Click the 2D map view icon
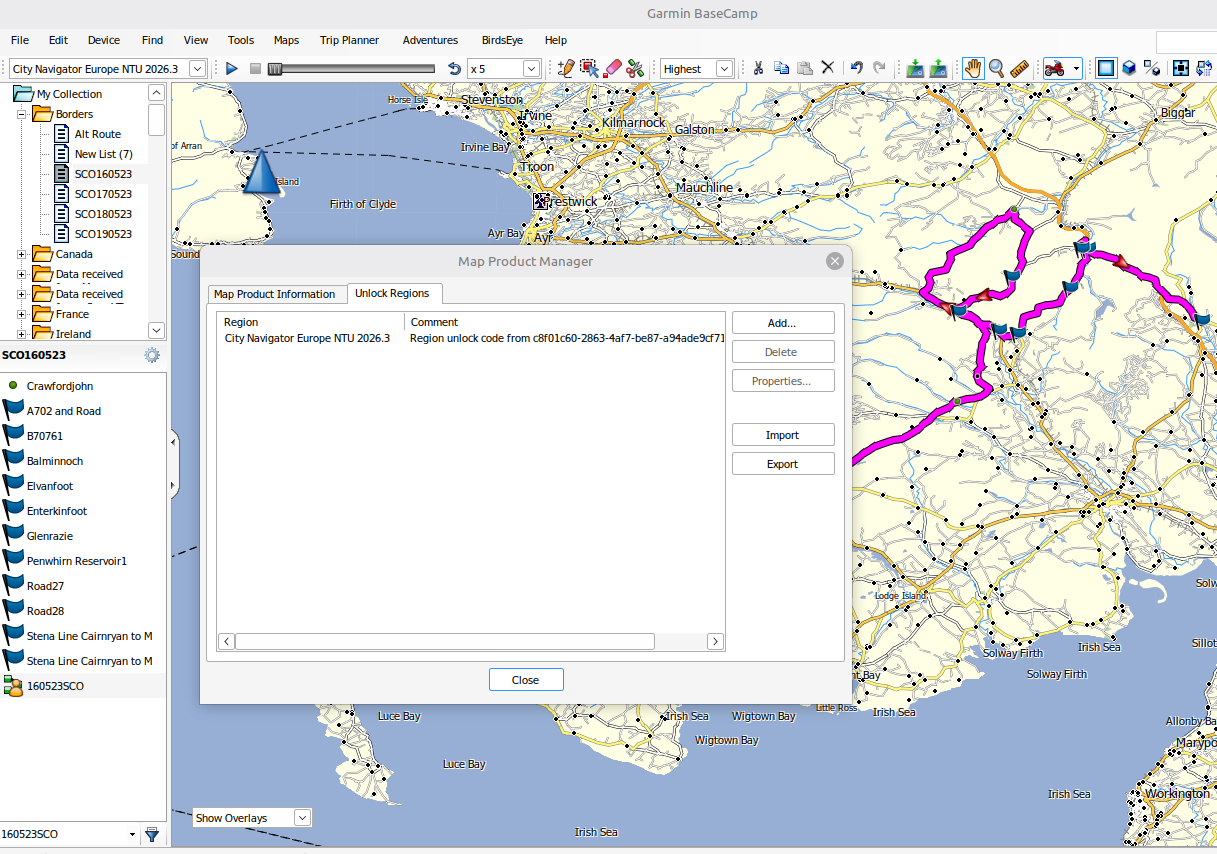1217x854 pixels. 1106,68
